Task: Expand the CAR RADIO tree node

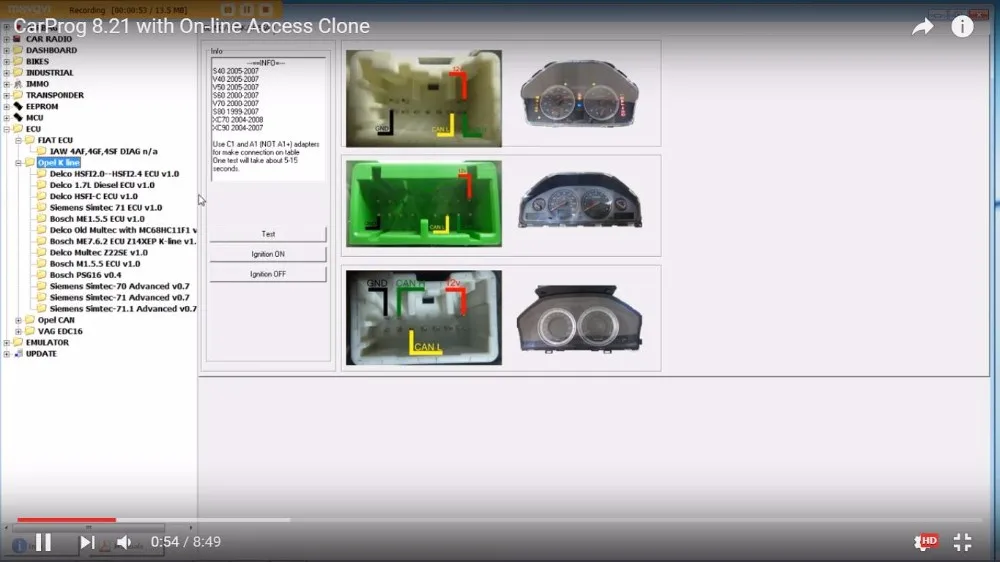Action: (6, 39)
